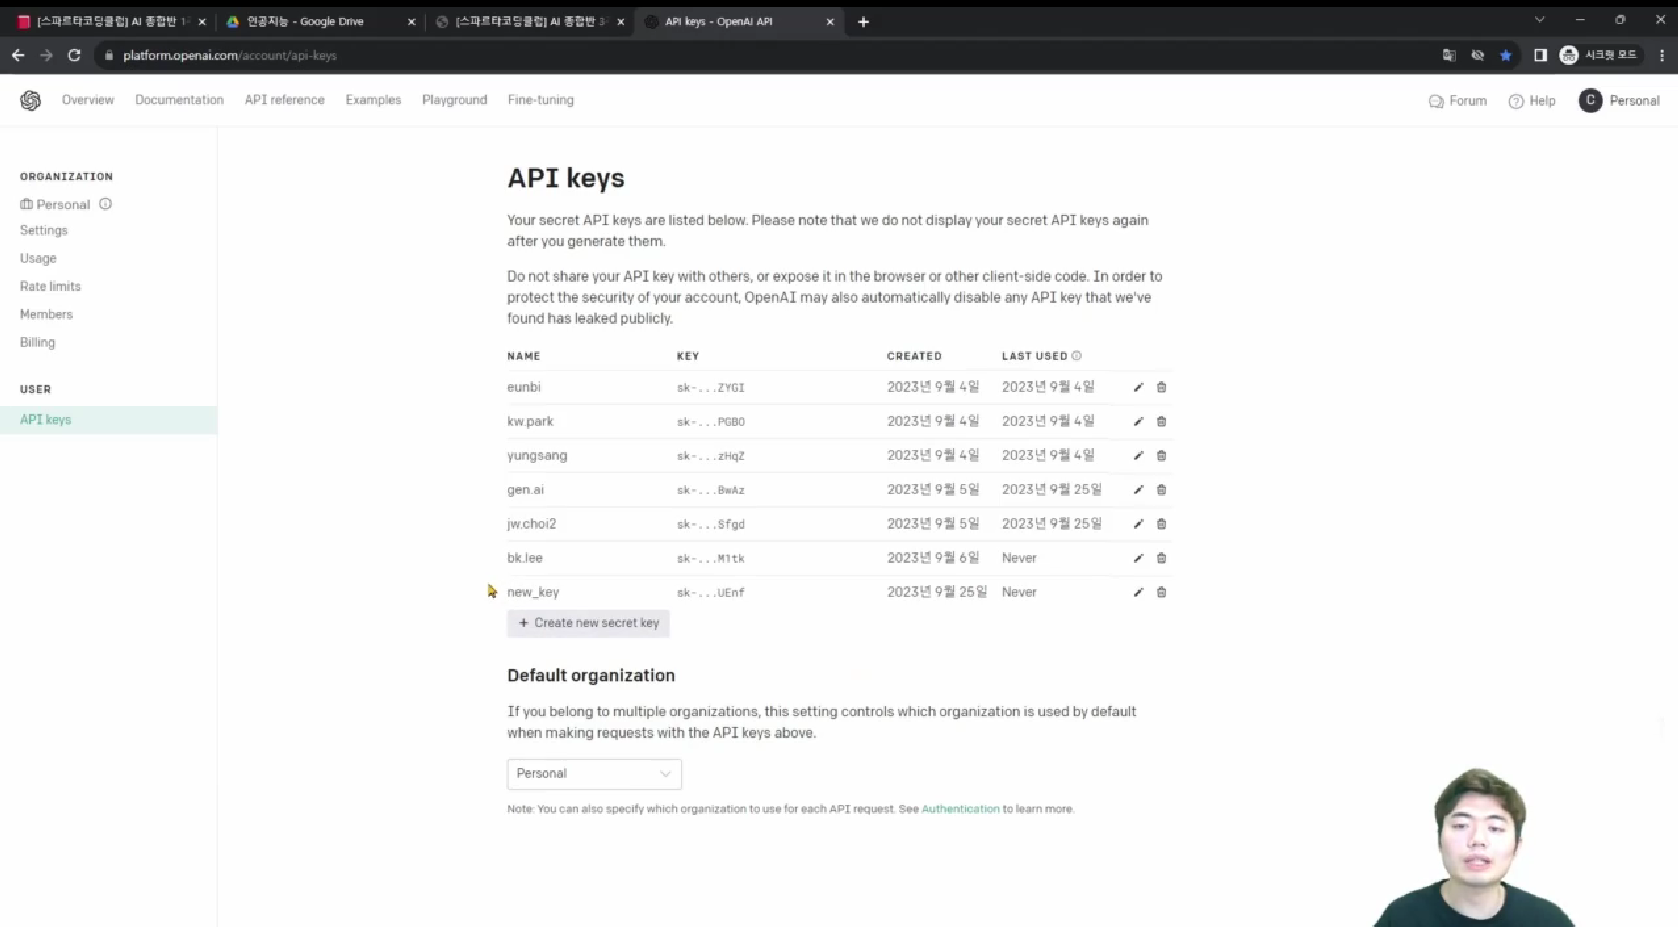The height and width of the screenshot is (927, 1678).
Task: Edit the gen.ai key name
Action: 1138,489
